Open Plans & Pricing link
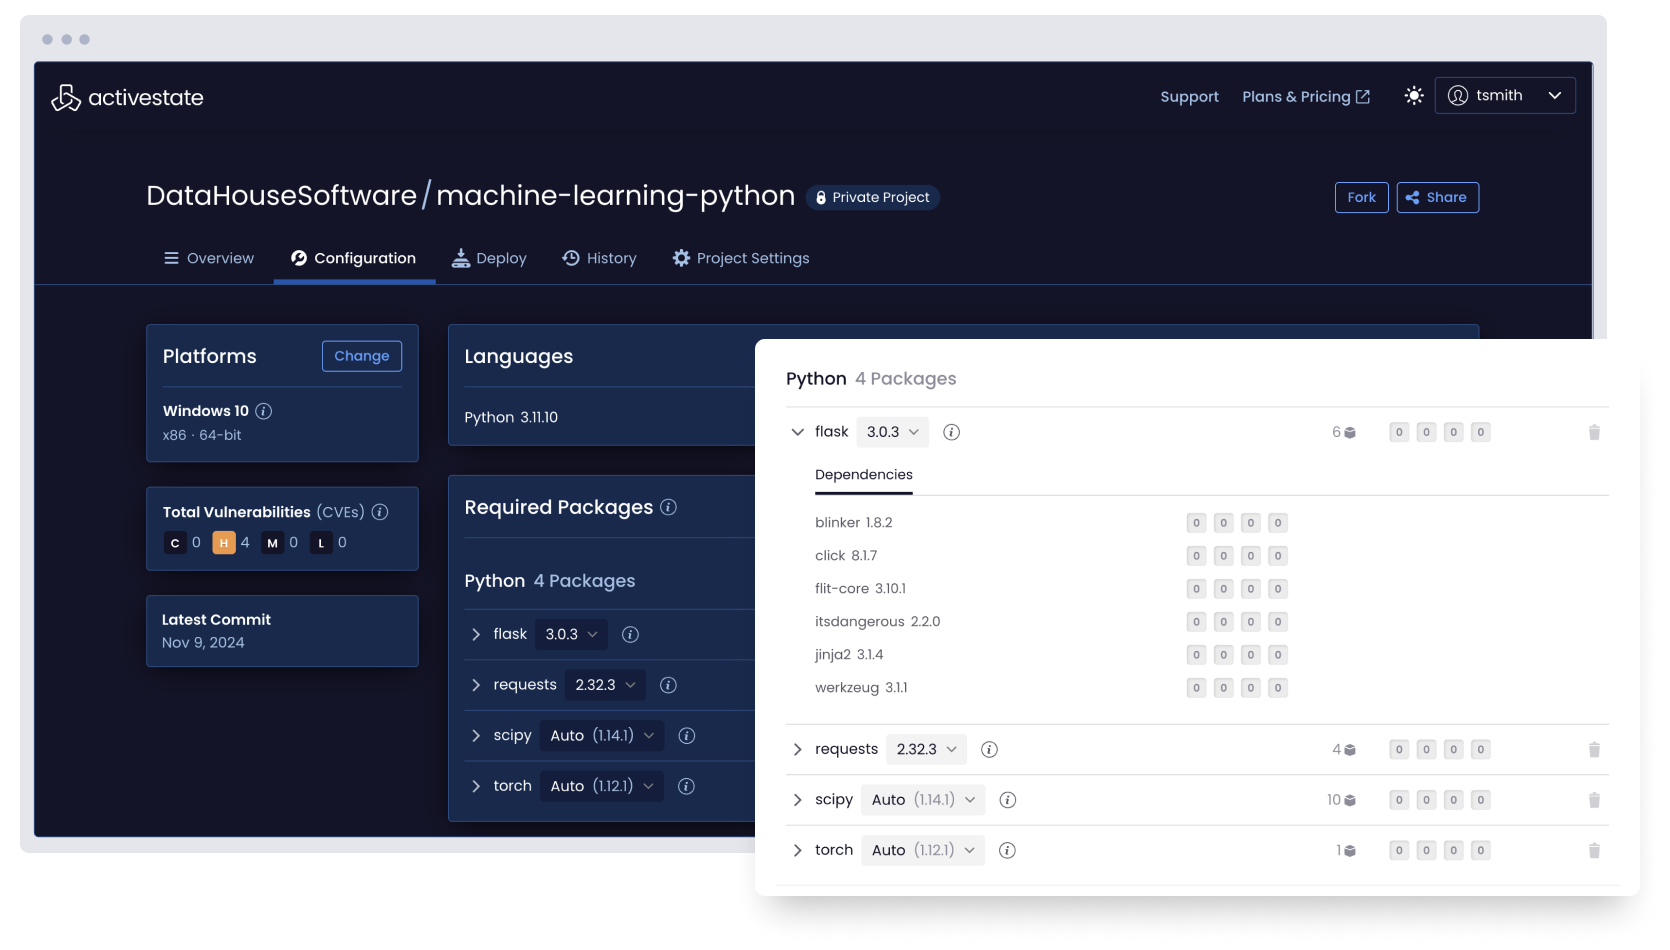Image resolution: width=1670 pixels, height=950 pixels. (1295, 96)
